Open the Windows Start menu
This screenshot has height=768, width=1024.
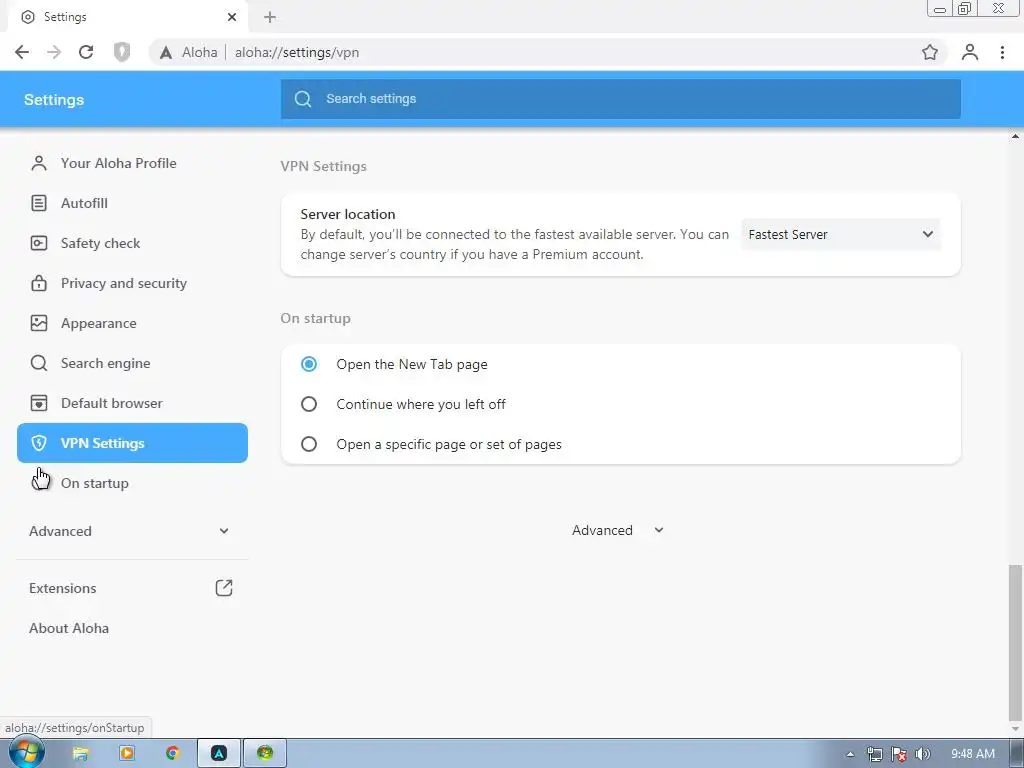pyautogui.click(x=26, y=752)
